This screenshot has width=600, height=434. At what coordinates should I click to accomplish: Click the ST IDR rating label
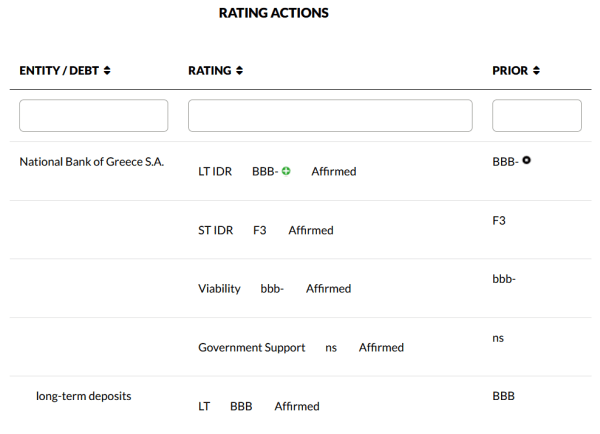coord(215,230)
